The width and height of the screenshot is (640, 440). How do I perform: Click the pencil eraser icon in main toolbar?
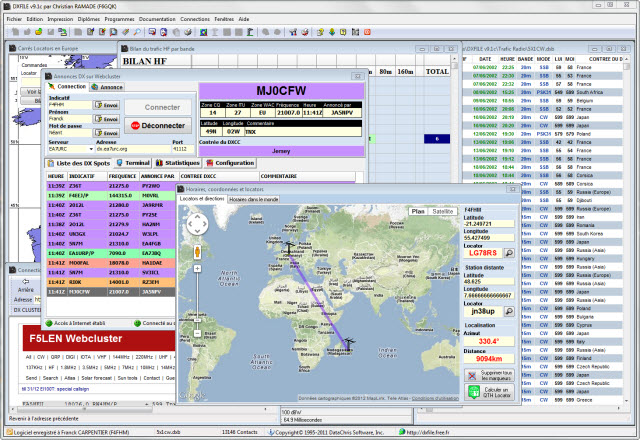point(126,32)
